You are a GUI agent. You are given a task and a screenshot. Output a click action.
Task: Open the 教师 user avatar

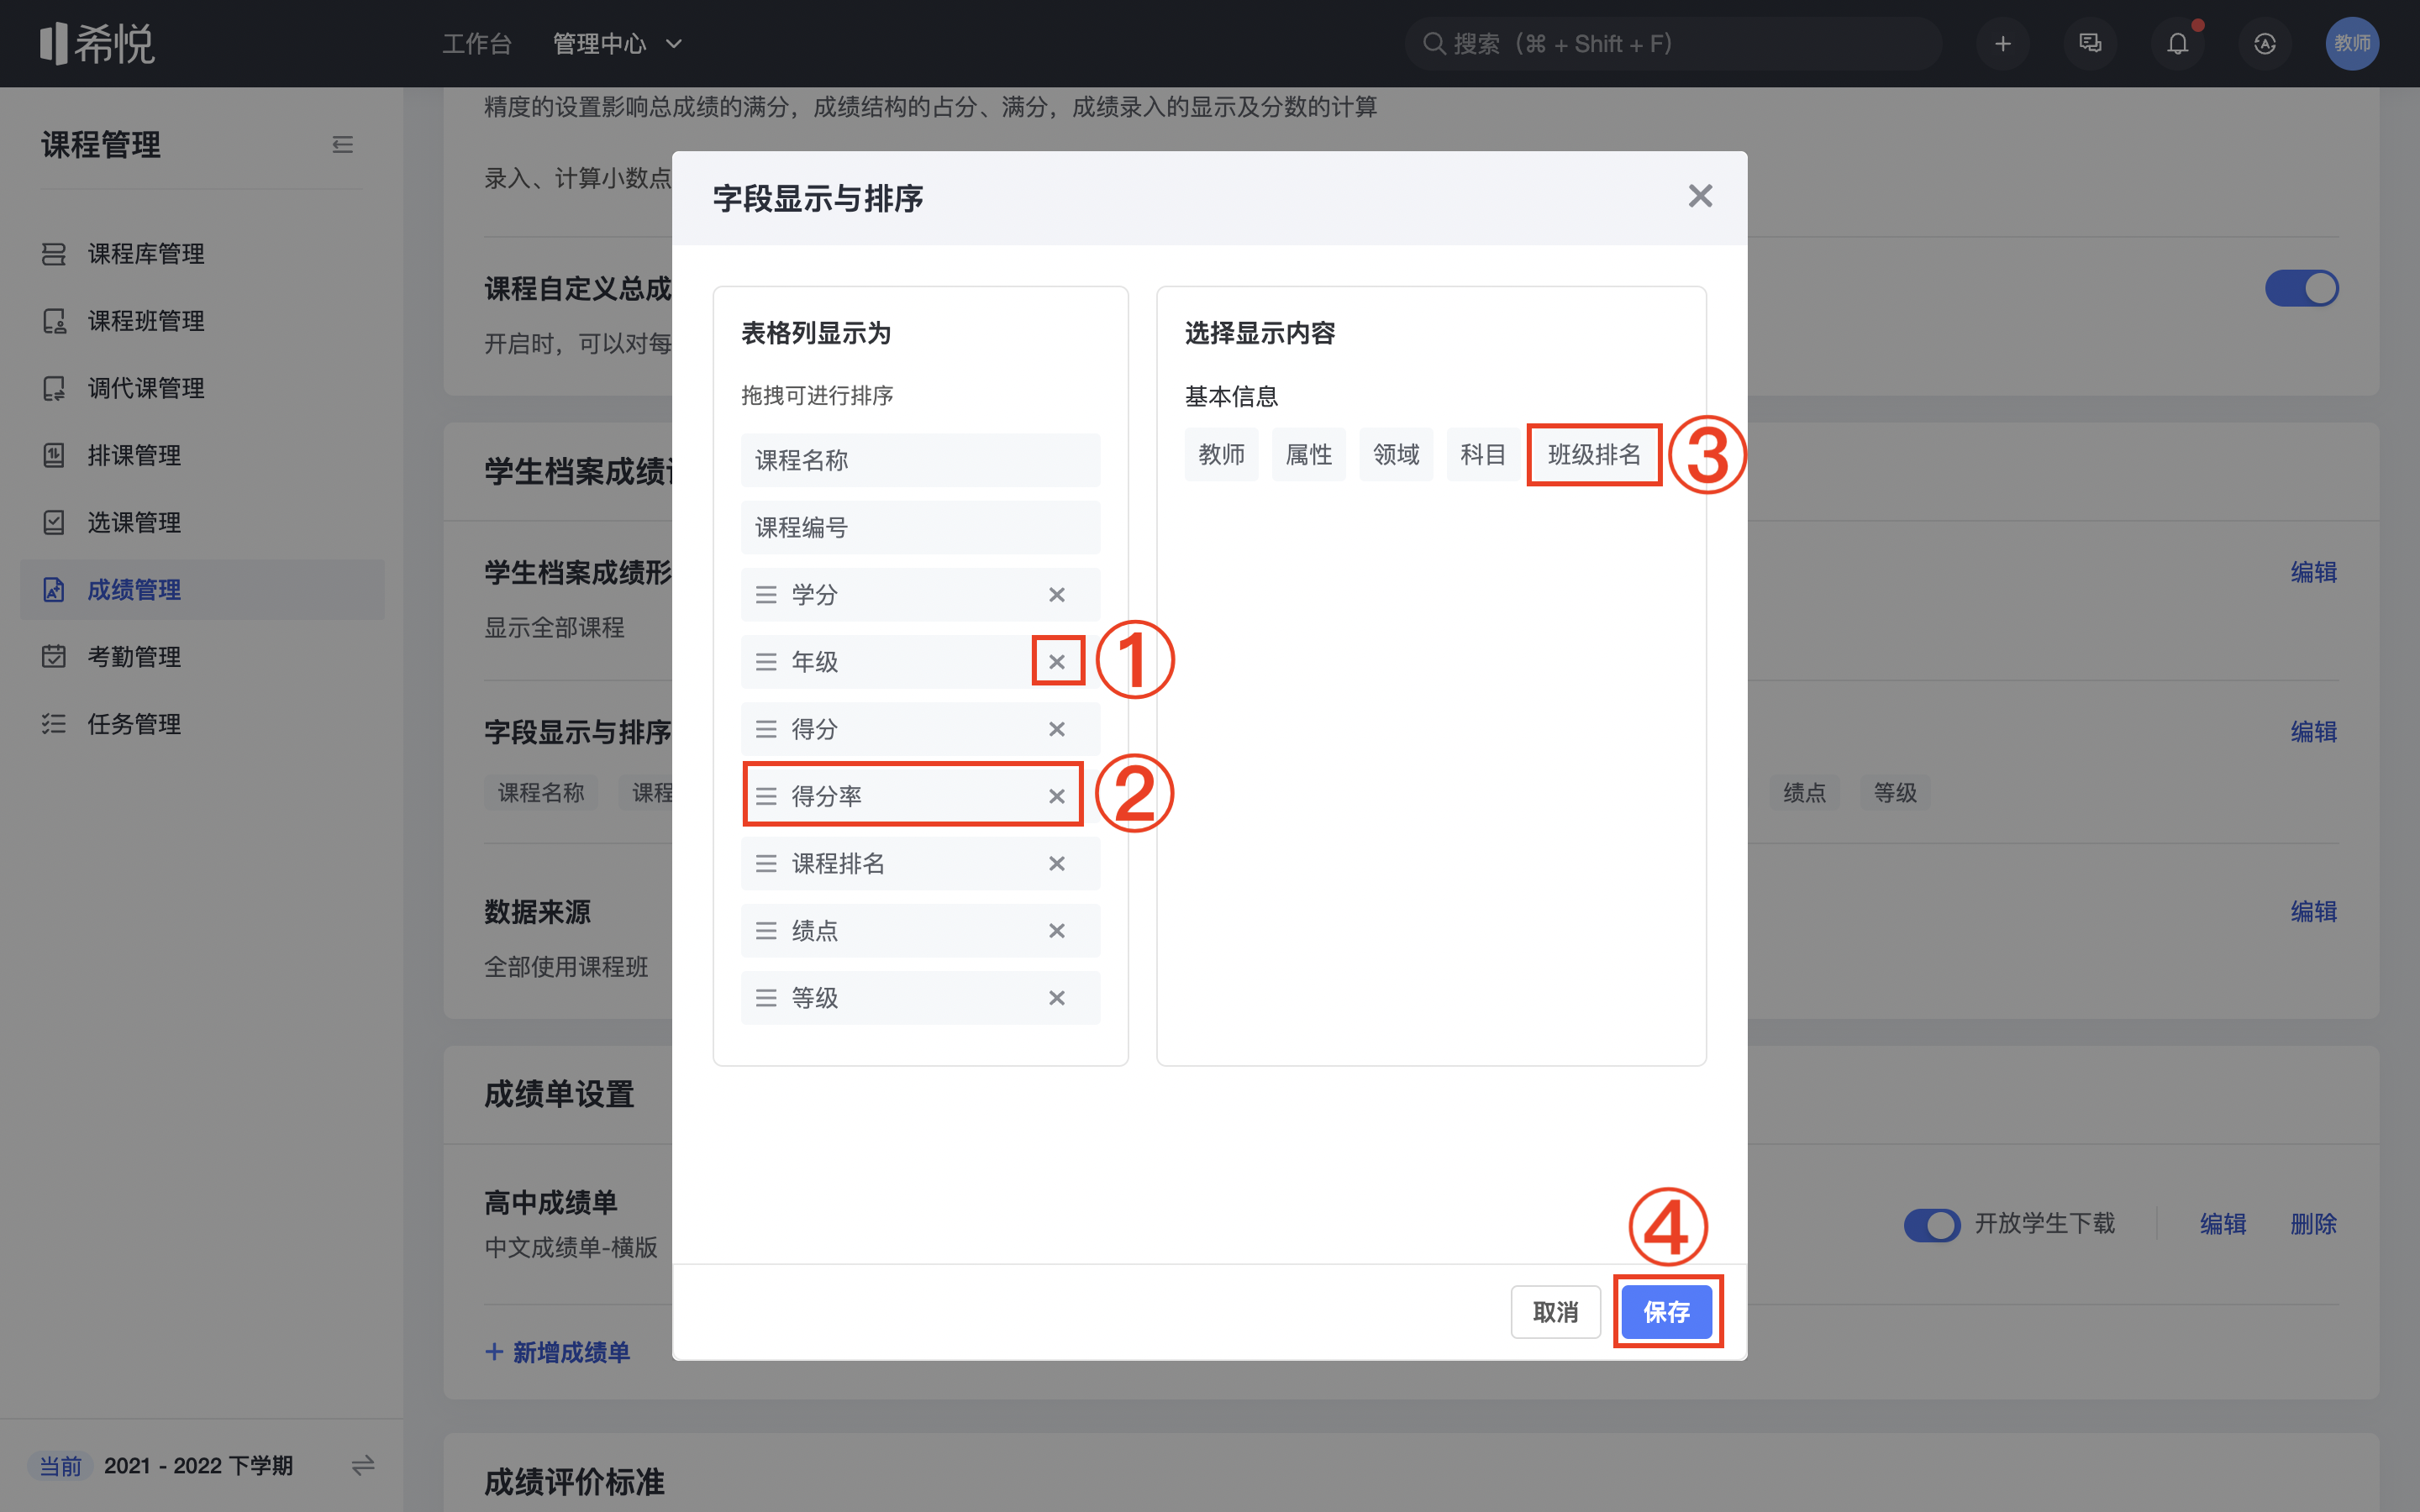2352,44
